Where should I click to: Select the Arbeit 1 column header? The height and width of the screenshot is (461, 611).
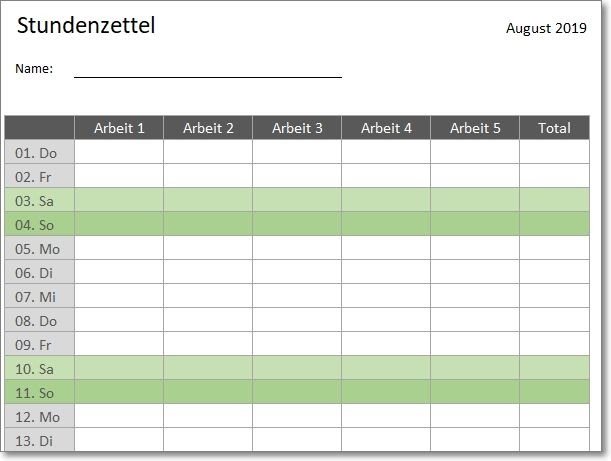coord(119,128)
